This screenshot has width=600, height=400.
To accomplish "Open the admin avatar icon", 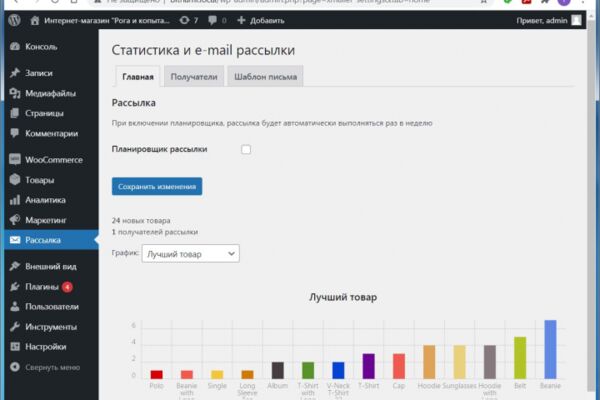I will 576,20.
